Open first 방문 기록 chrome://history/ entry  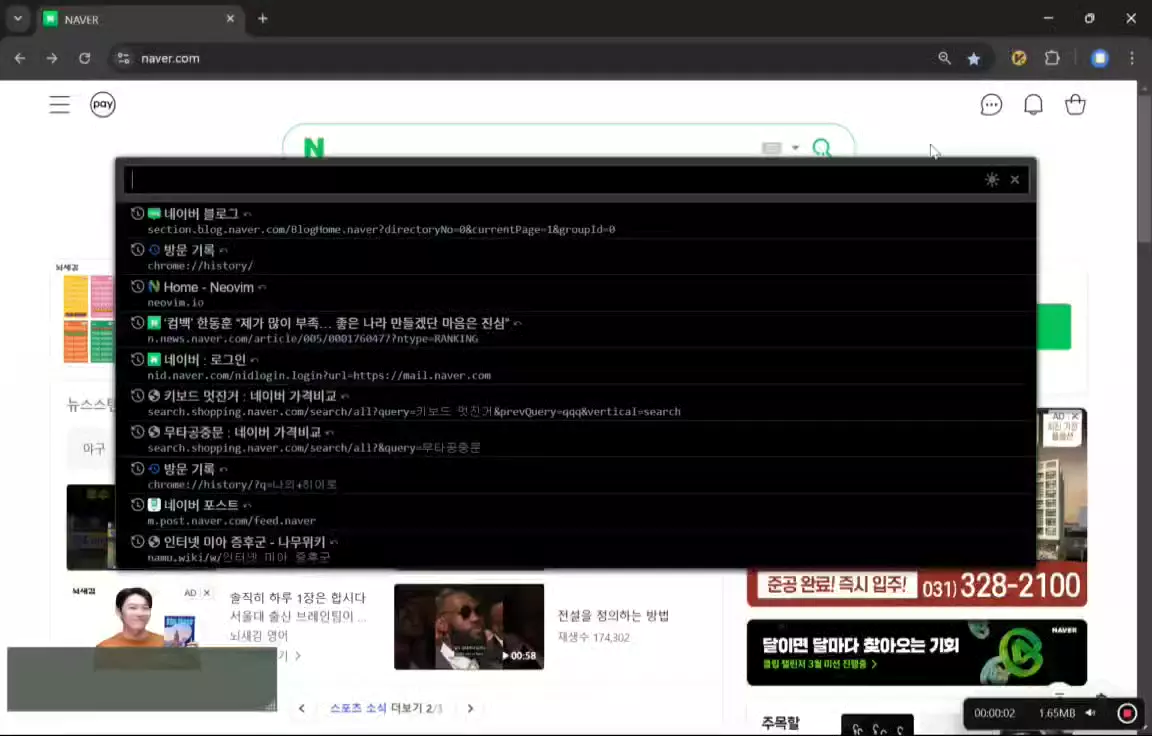(x=576, y=257)
